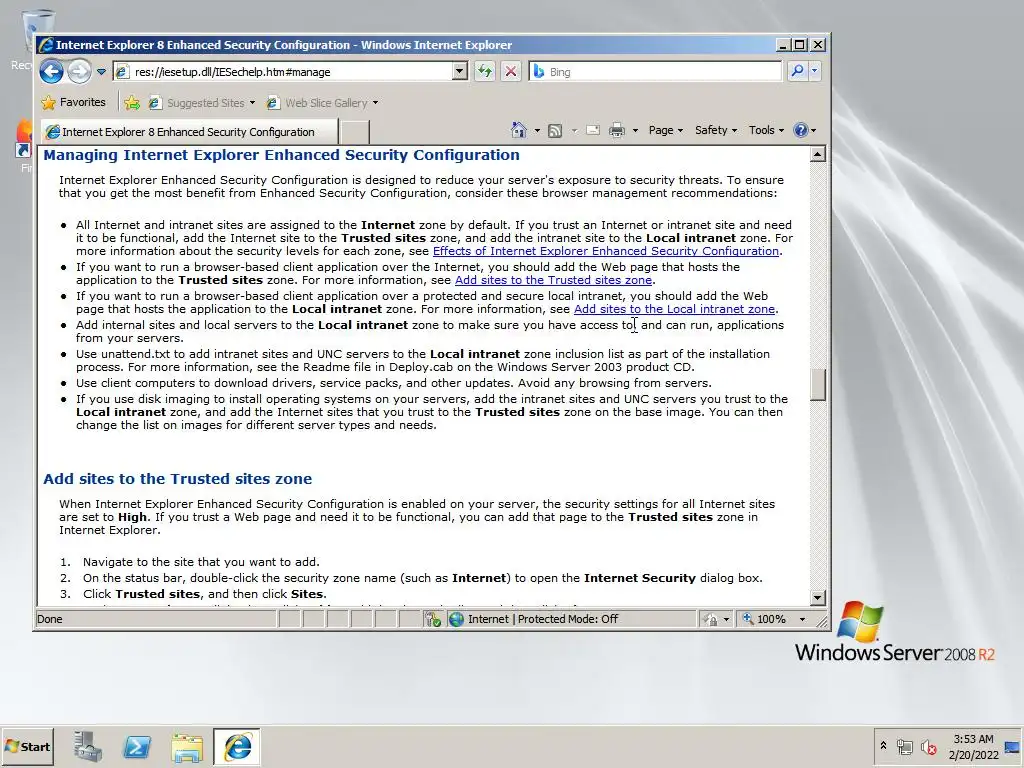Refresh the page with the green arrows icon
This screenshot has height=768, width=1024.
pos(485,71)
